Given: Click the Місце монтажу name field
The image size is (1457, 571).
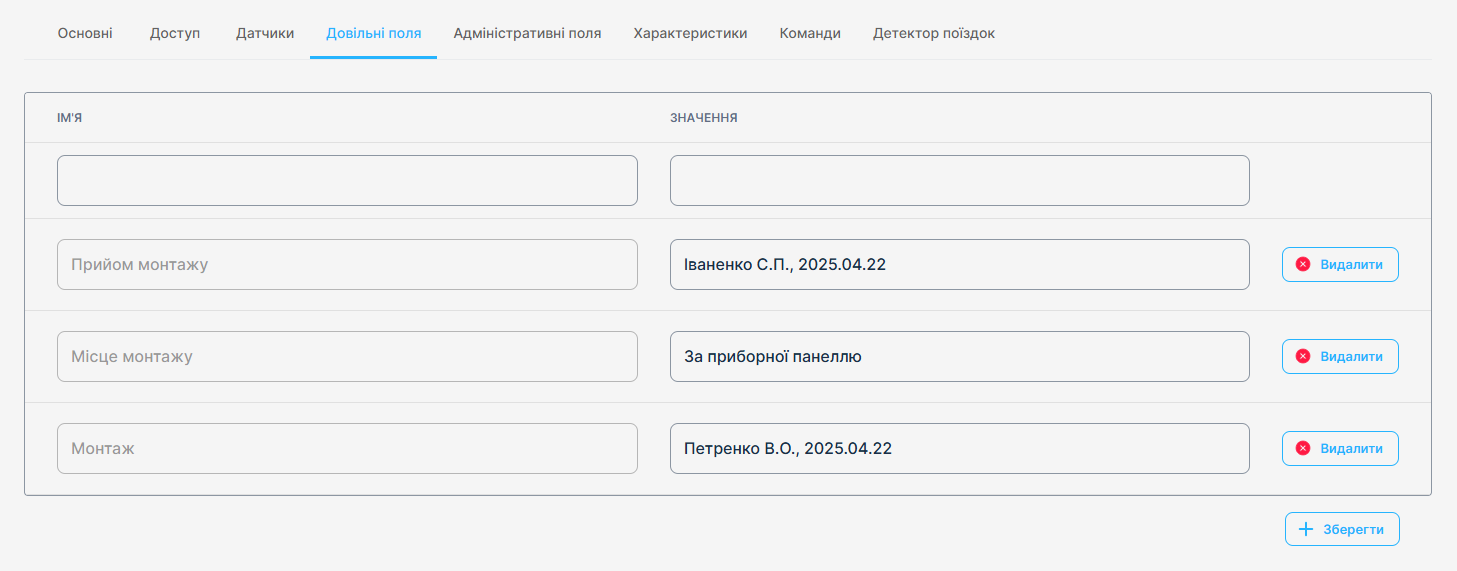Looking at the screenshot, I should (347, 356).
